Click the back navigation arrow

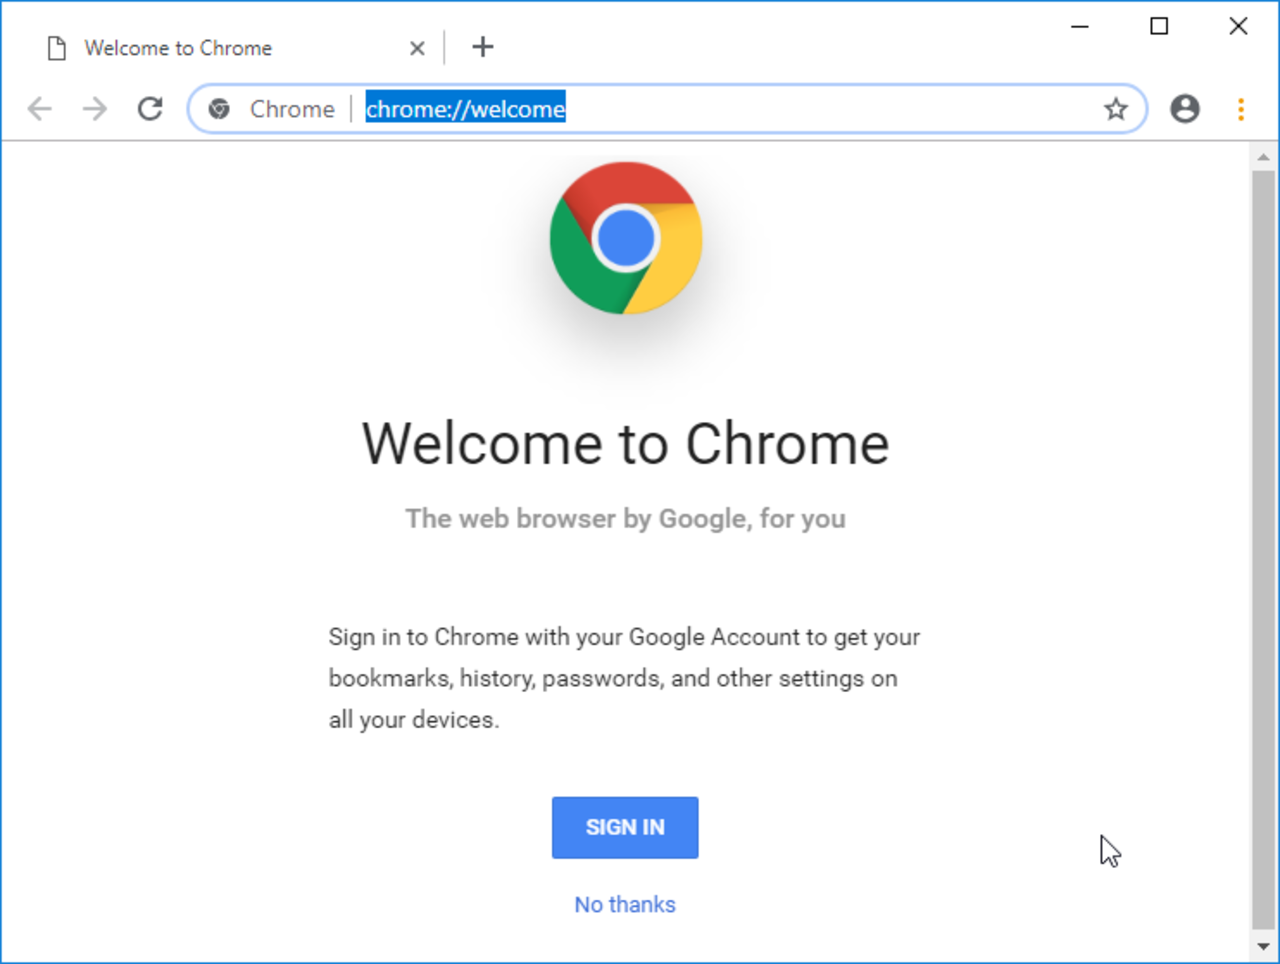[x=40, y=109]
